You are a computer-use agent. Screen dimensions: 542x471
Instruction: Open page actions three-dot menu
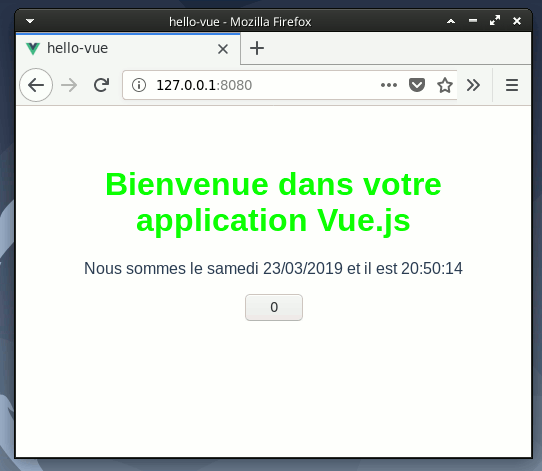coord(389,85)
